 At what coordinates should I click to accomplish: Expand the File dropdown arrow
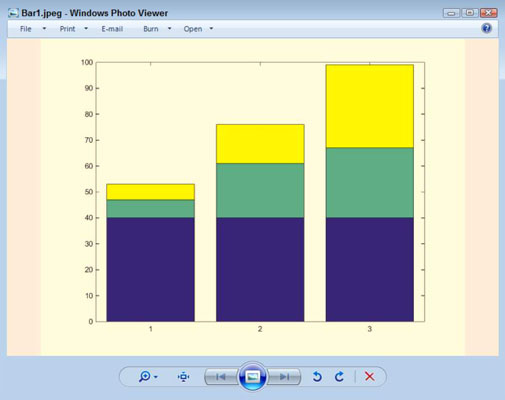point(44,29)
